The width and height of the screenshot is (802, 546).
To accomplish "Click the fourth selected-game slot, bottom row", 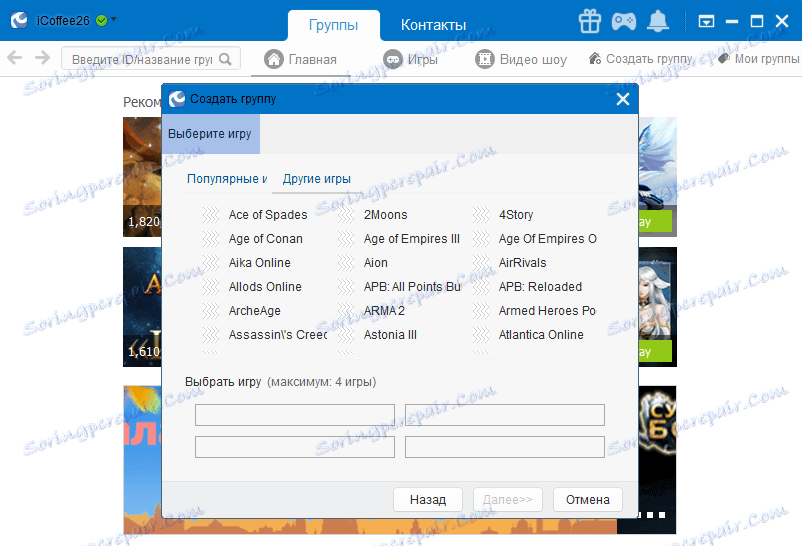I will click(x=505, y=447).
